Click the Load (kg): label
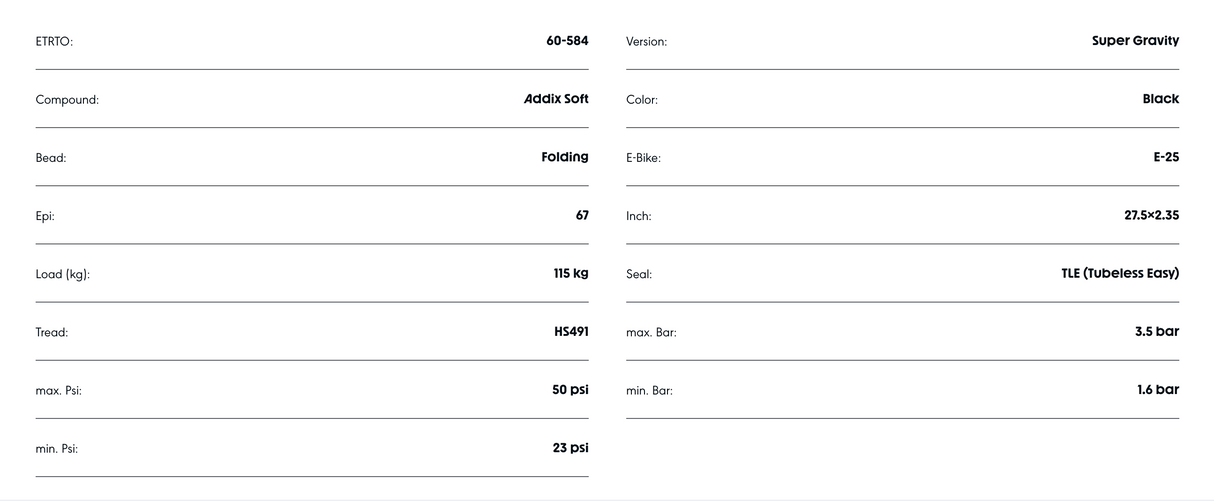This screenshot has height=501, width=1214. (x=63, y=274)
